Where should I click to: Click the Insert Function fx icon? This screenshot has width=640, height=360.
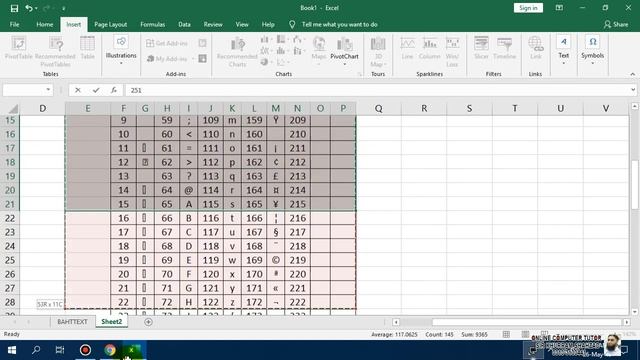[113, 90]
